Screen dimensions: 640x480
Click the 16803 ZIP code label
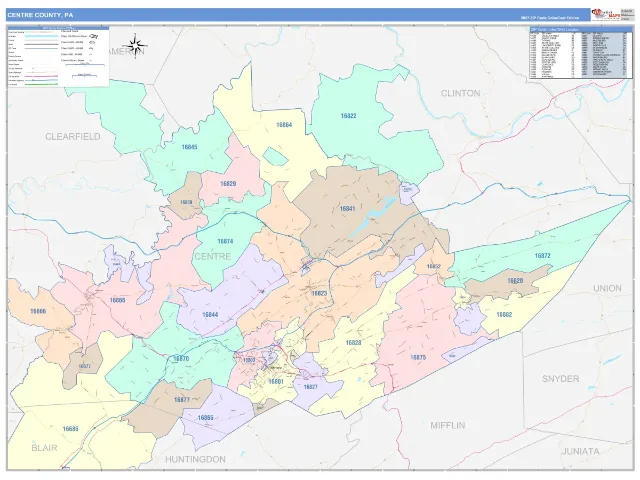[249, 360]
